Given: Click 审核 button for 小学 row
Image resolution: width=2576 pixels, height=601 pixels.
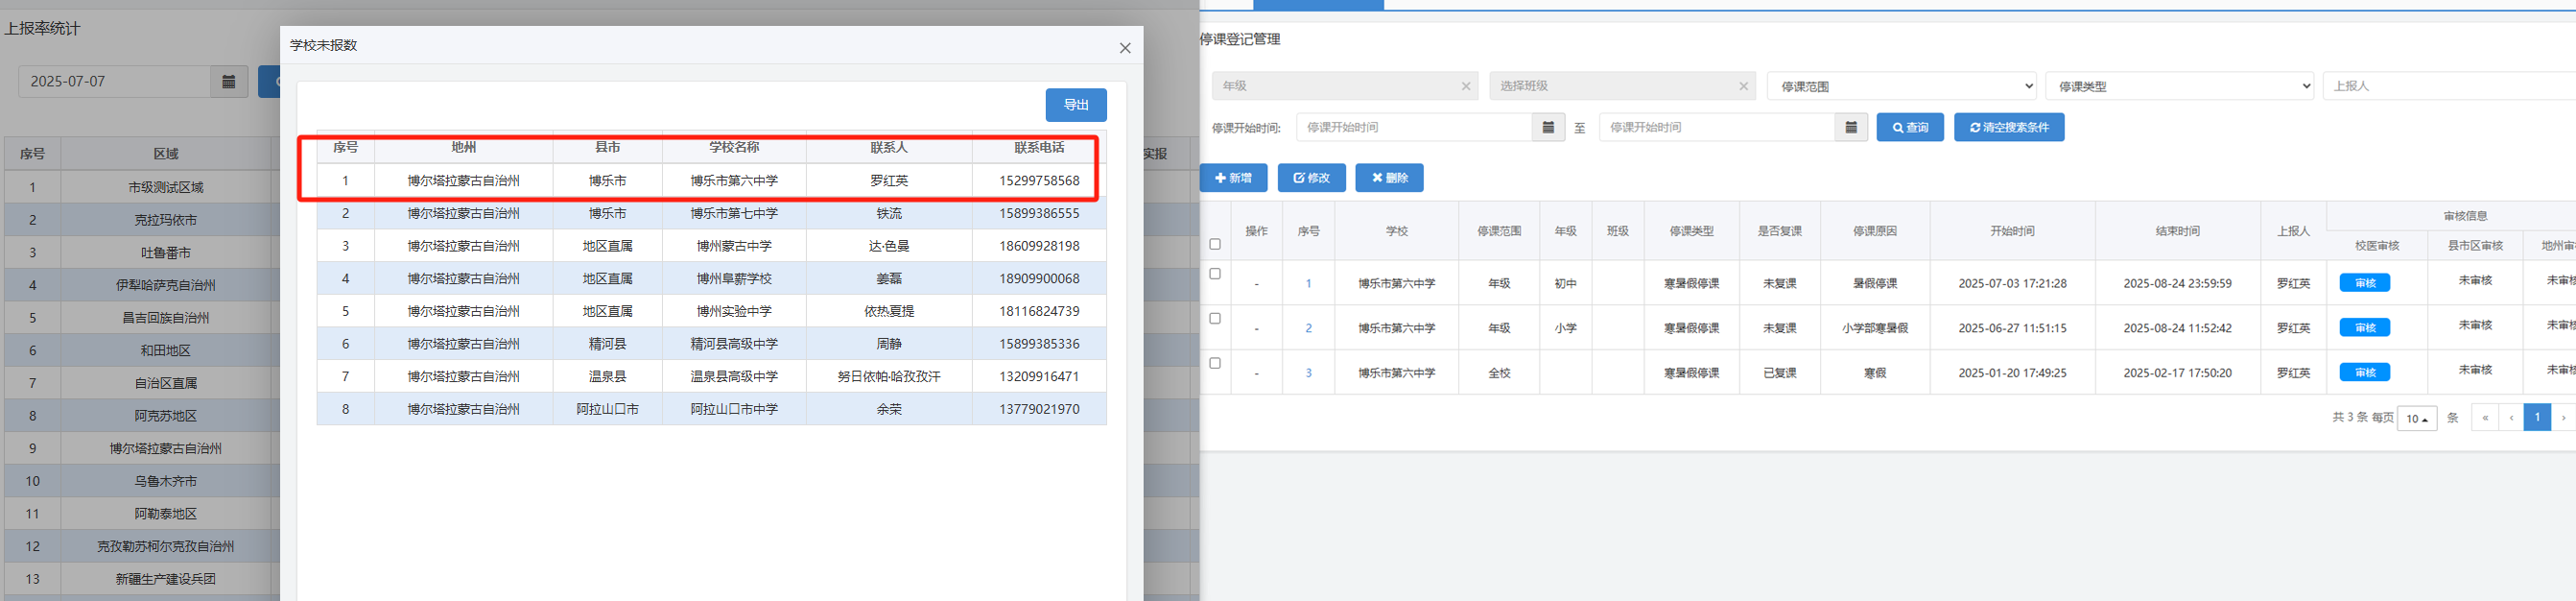Looking at the screenshot, I should tap(2364, 328).
